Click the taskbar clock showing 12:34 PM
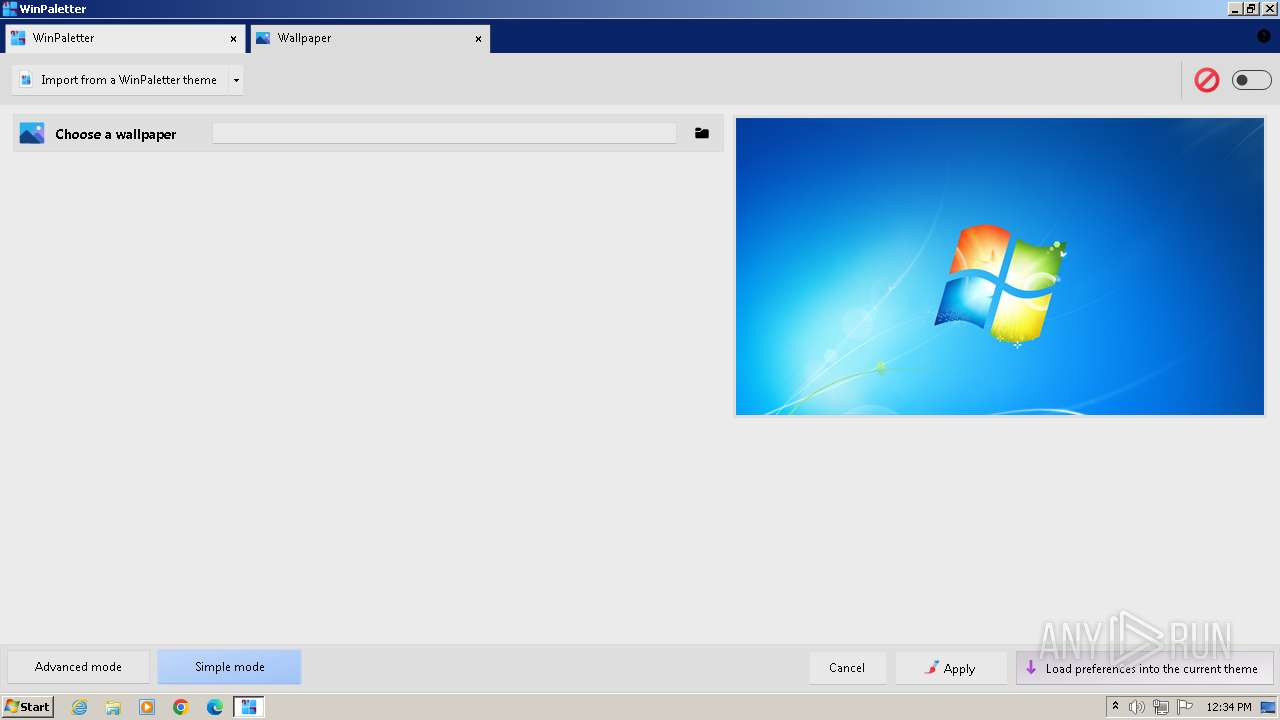1280x720 pixels. click(1229, 707)
